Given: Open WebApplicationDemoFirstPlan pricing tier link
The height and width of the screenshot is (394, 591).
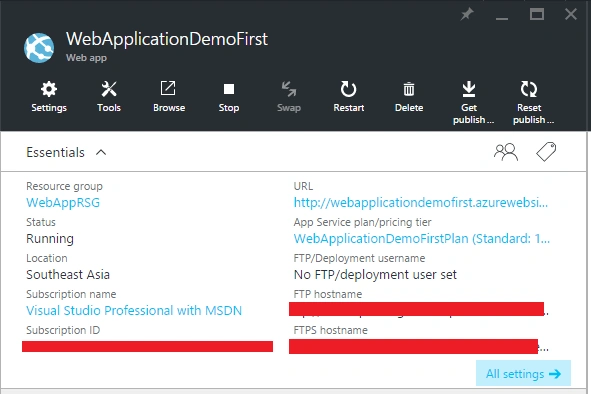Looking at the screenshot, I should 422,239.
